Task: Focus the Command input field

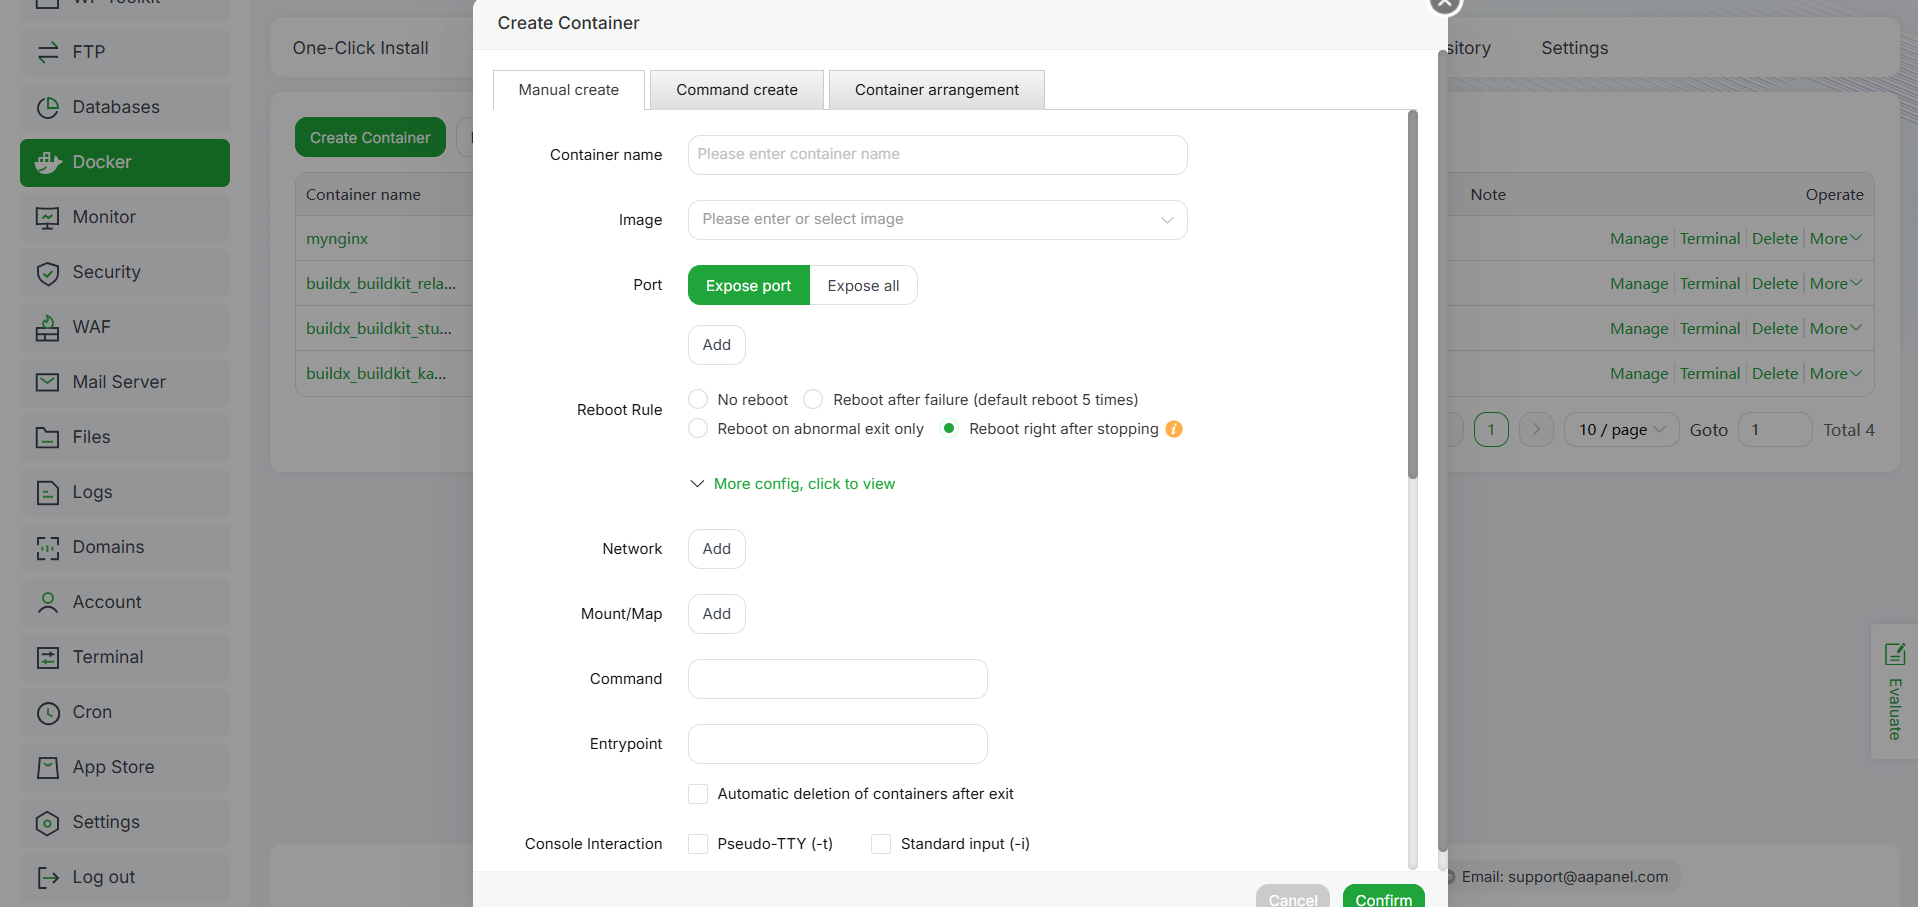Action: [837, 679]
